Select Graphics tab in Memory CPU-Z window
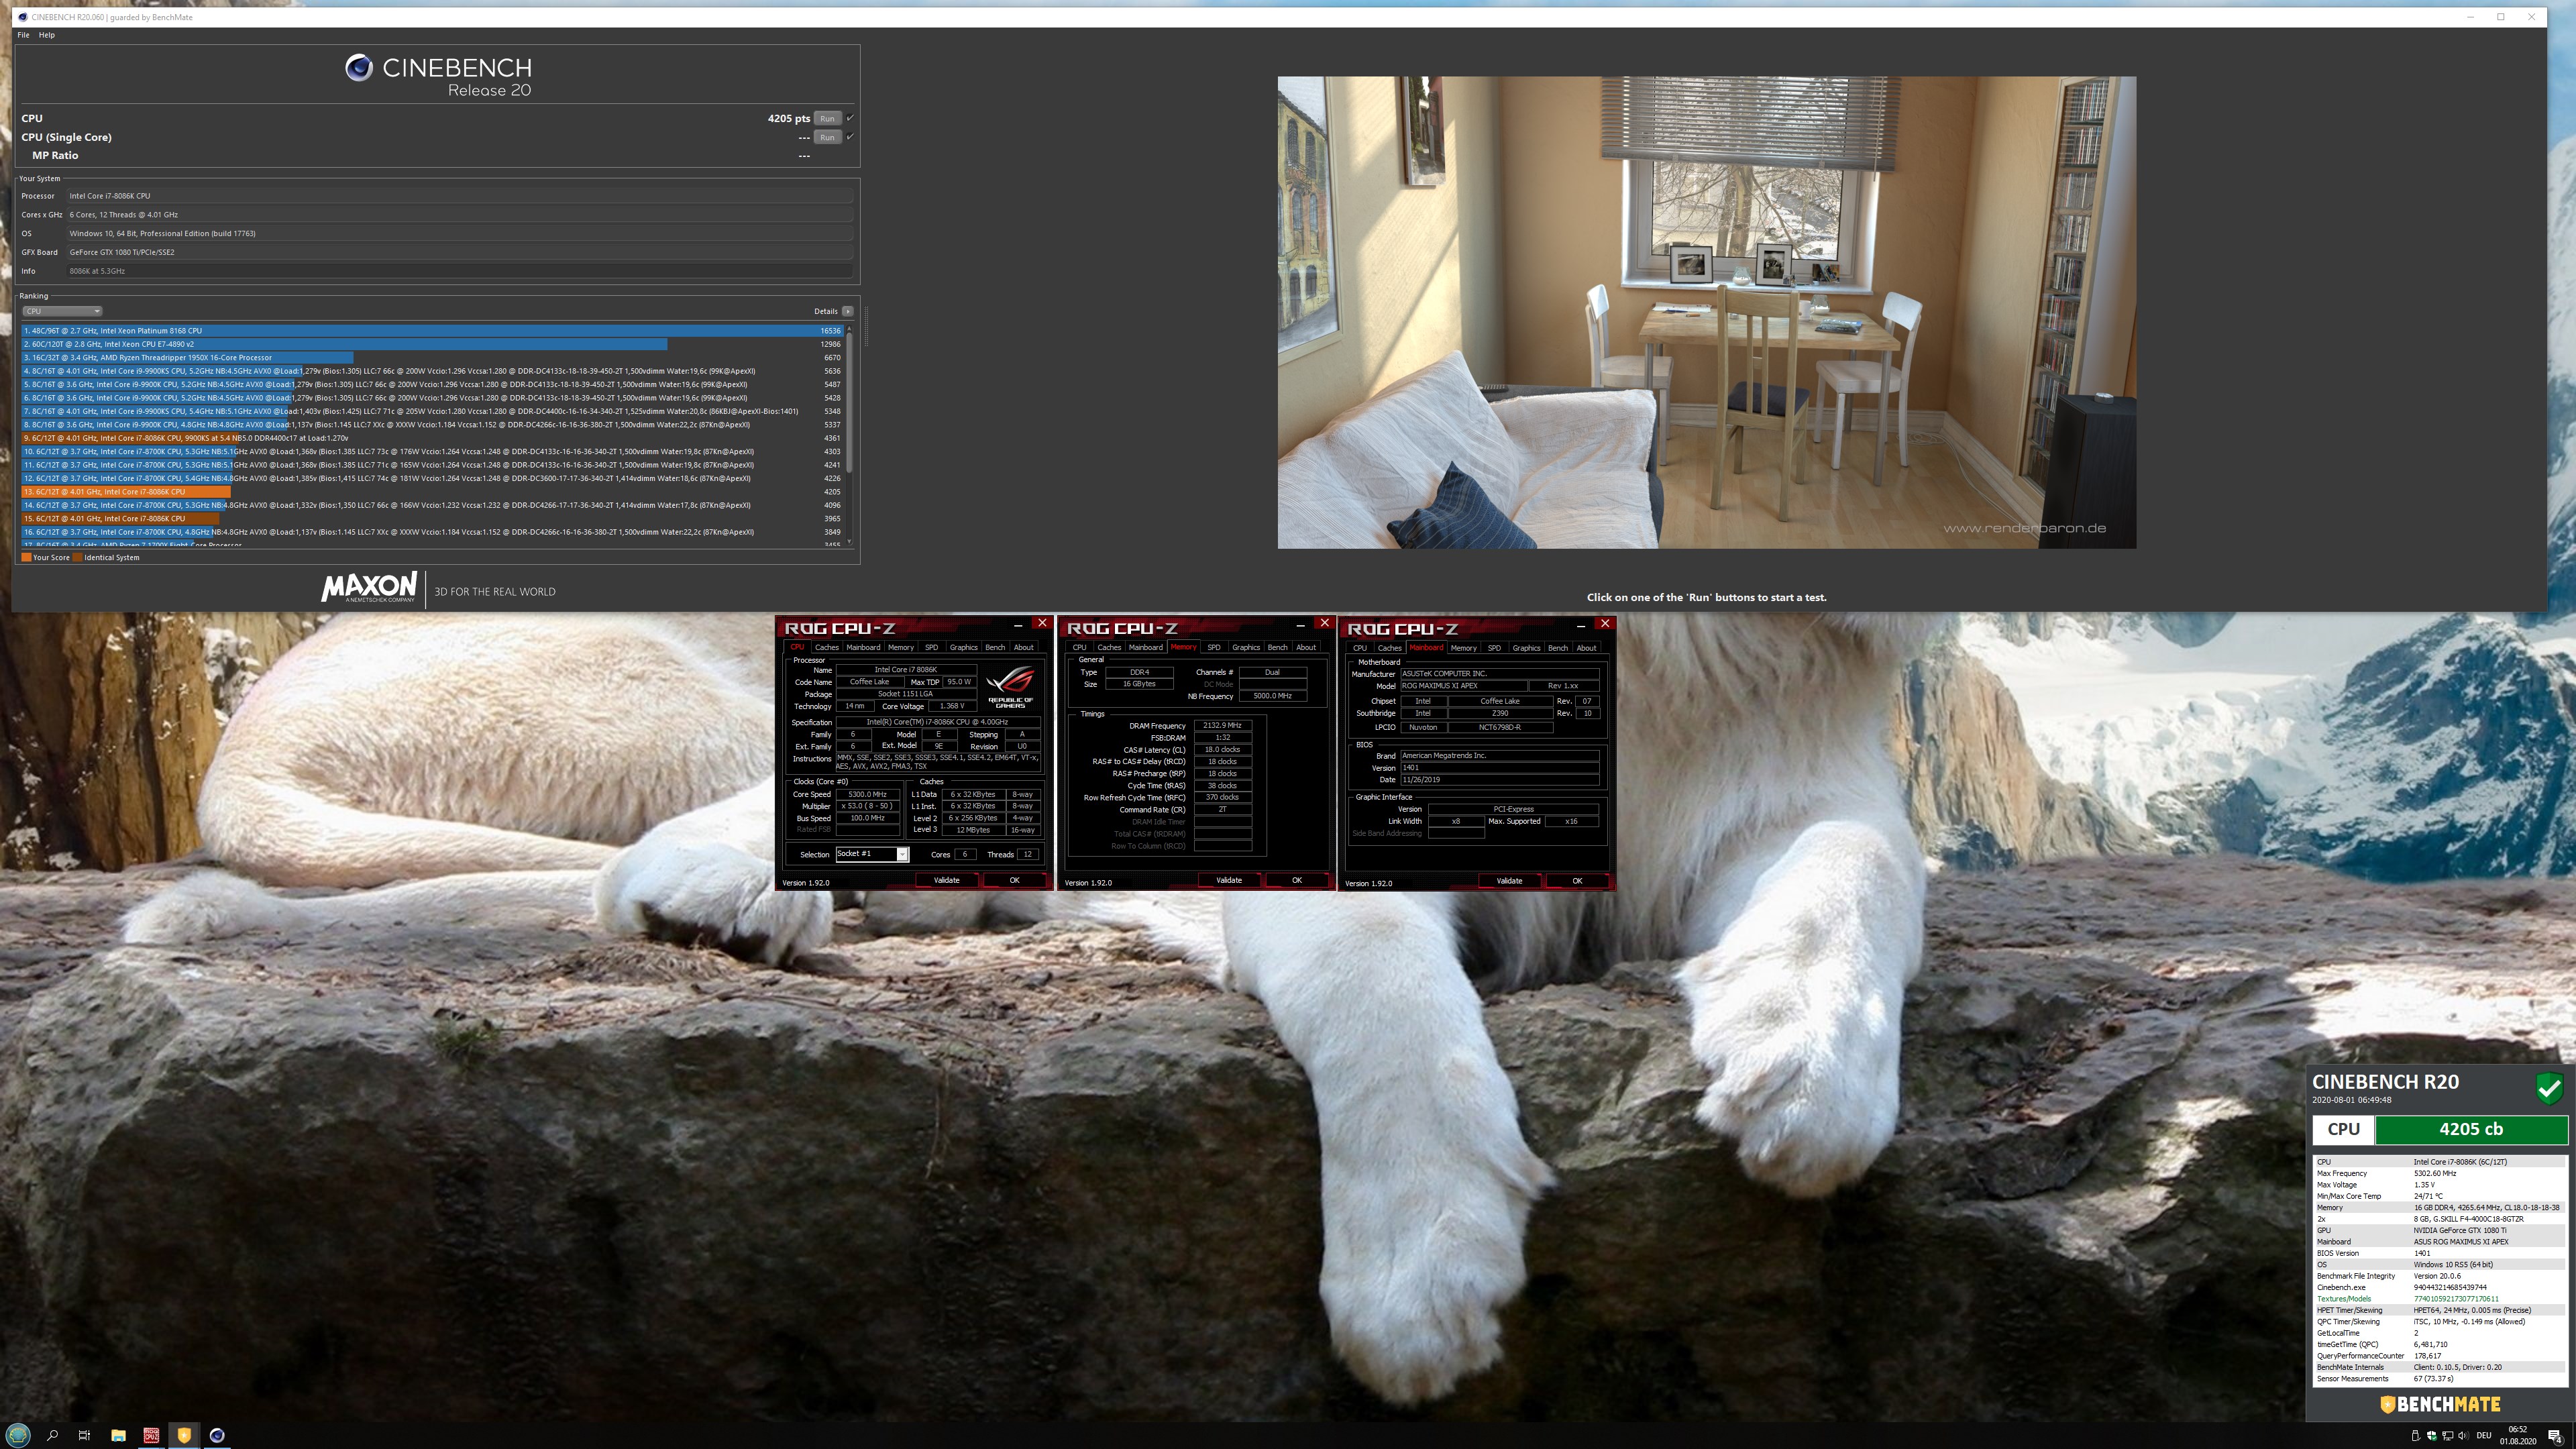Screen dimensions: 2576x1449 click(1246, 647)
